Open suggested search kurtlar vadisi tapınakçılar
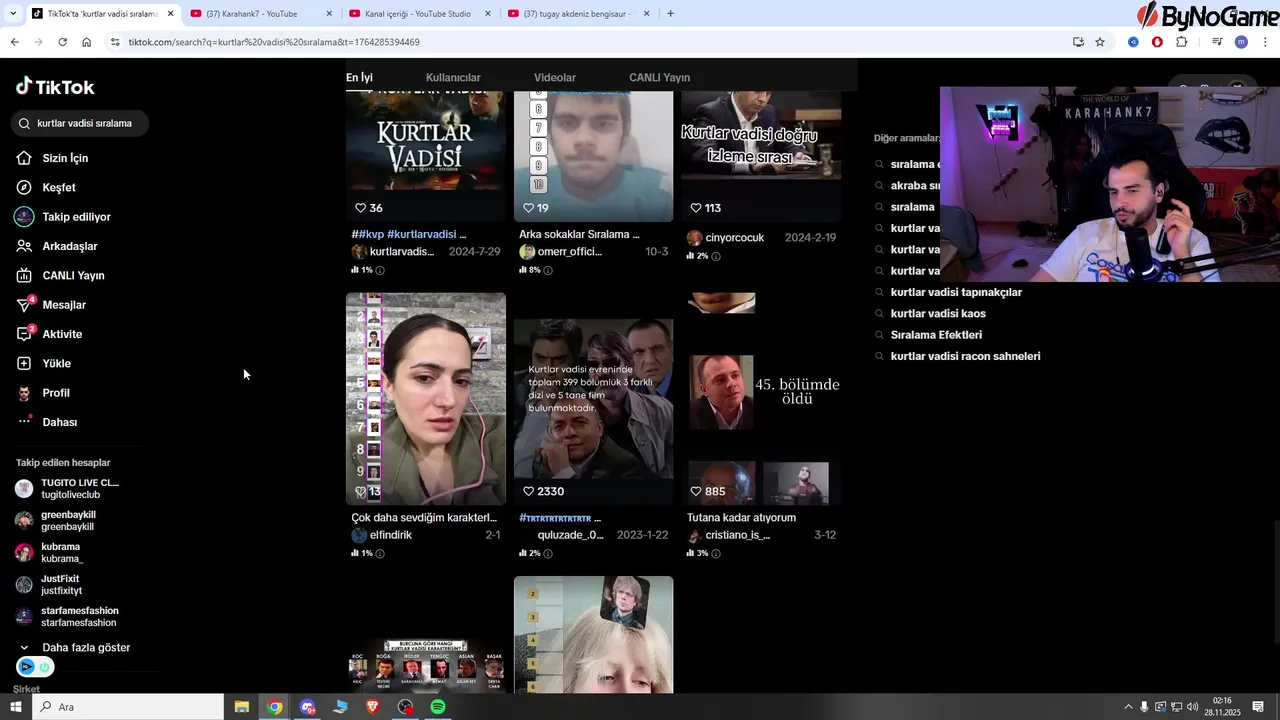Screen dimensions: 1280x720 (956, 292)
